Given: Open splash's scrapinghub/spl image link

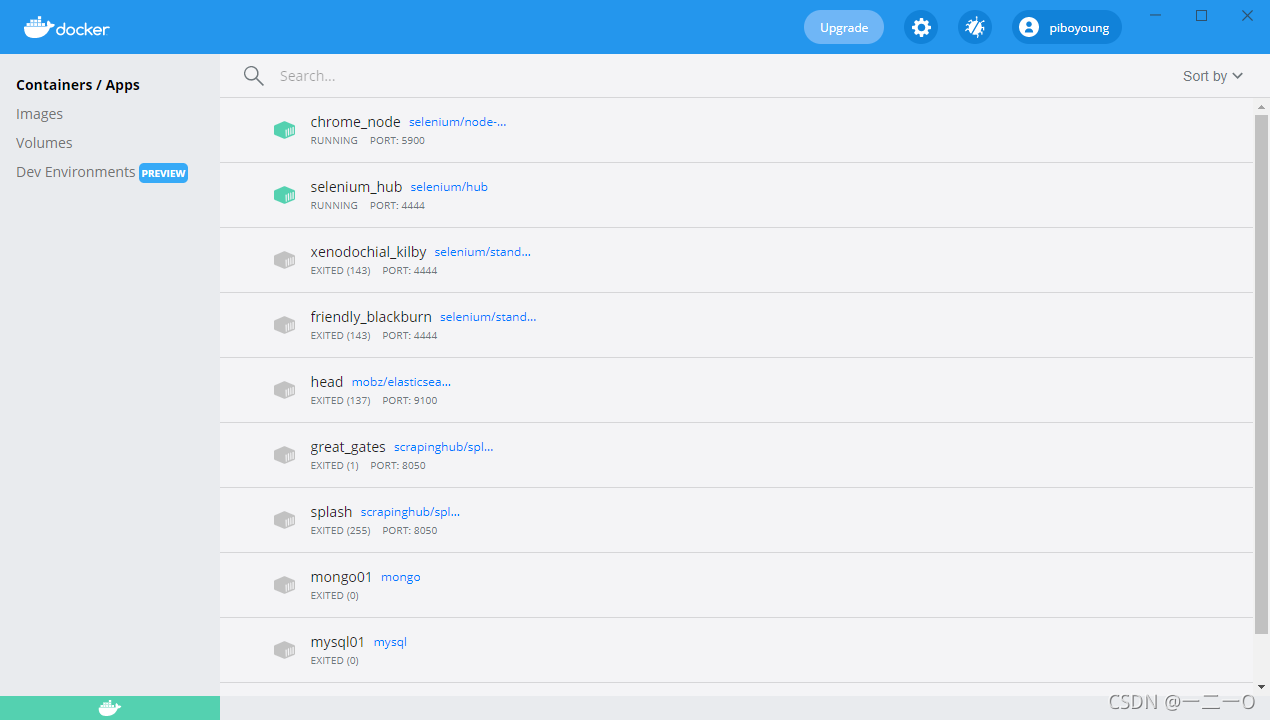Looking at the screenshot, I should coord(410,512).
